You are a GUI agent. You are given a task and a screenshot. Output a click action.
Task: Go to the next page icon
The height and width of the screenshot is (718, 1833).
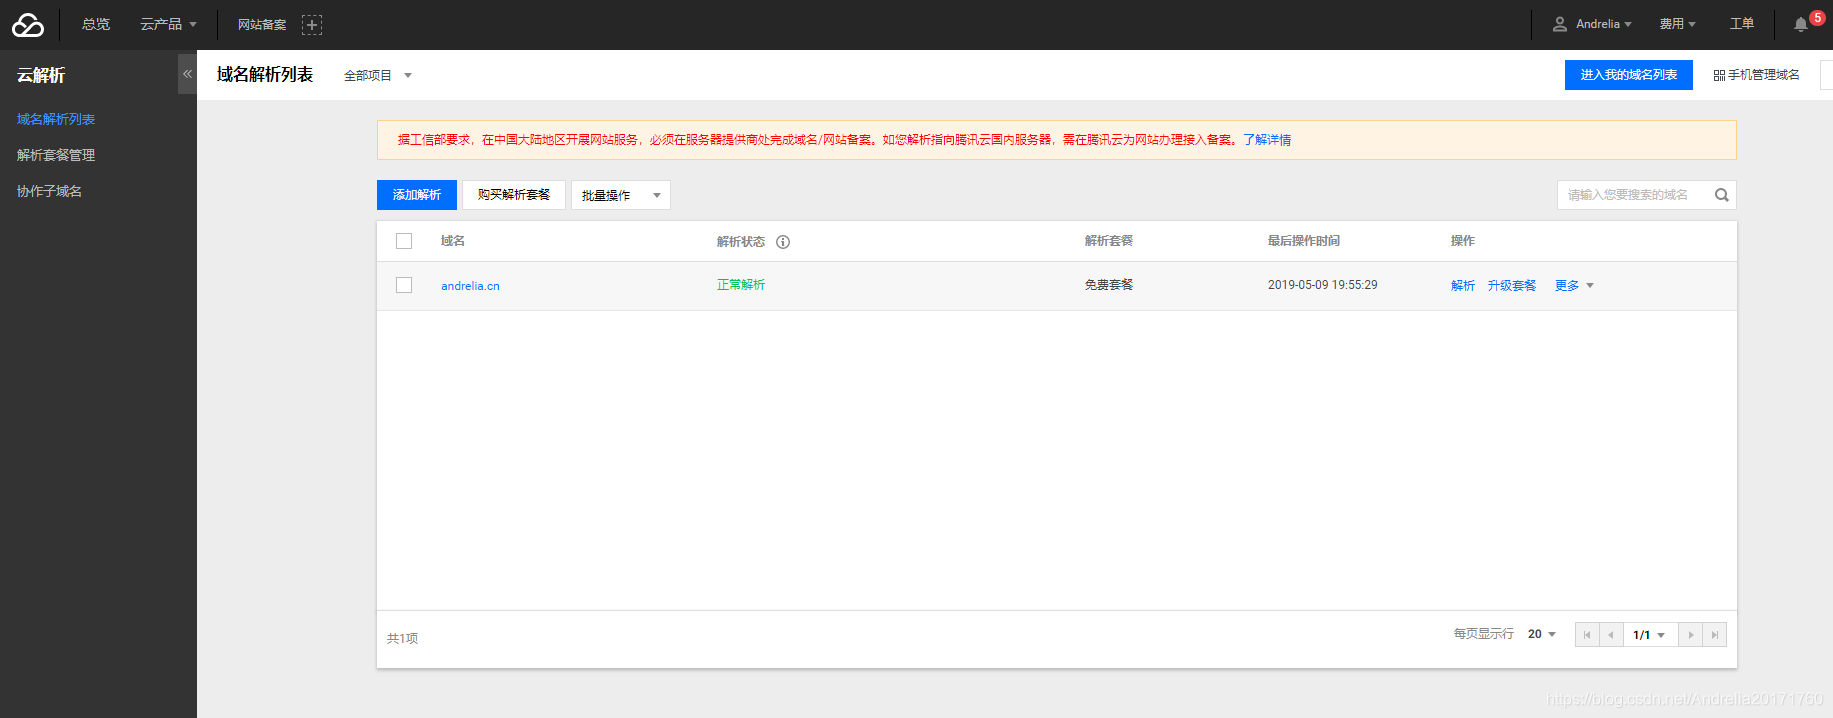(1691, 635)
